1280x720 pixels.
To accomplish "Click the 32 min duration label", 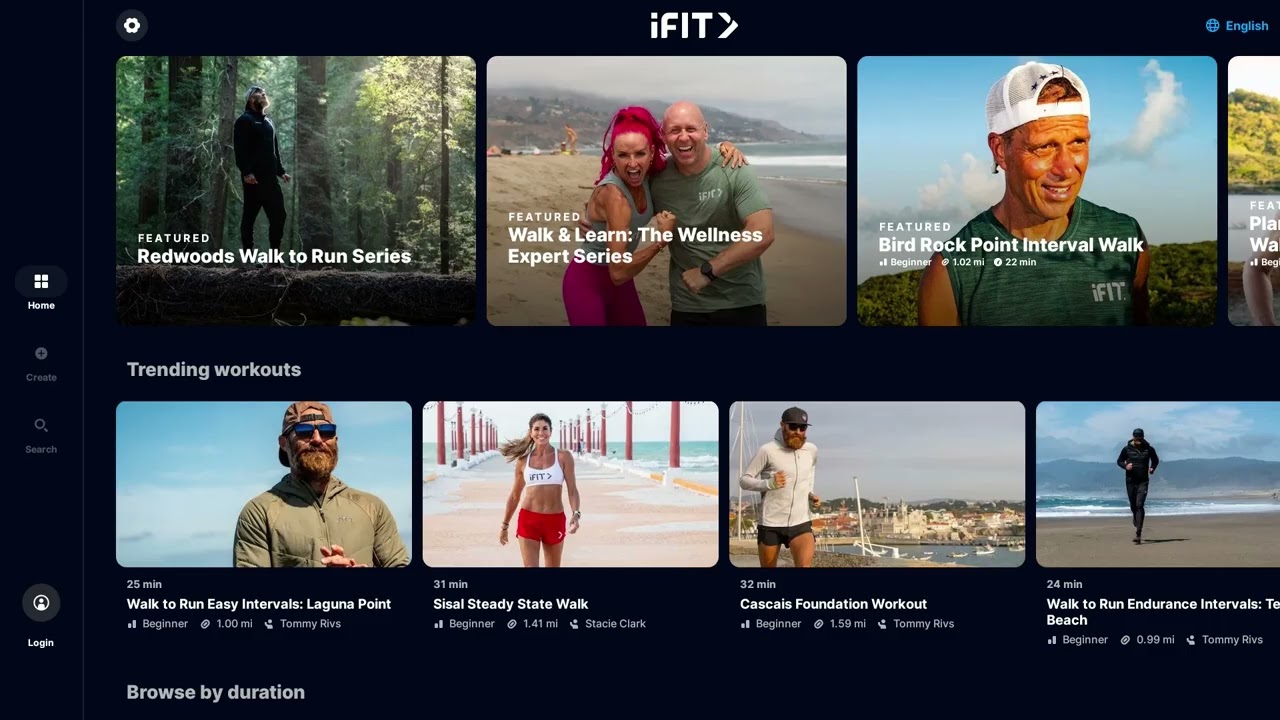I will (758, 584).
